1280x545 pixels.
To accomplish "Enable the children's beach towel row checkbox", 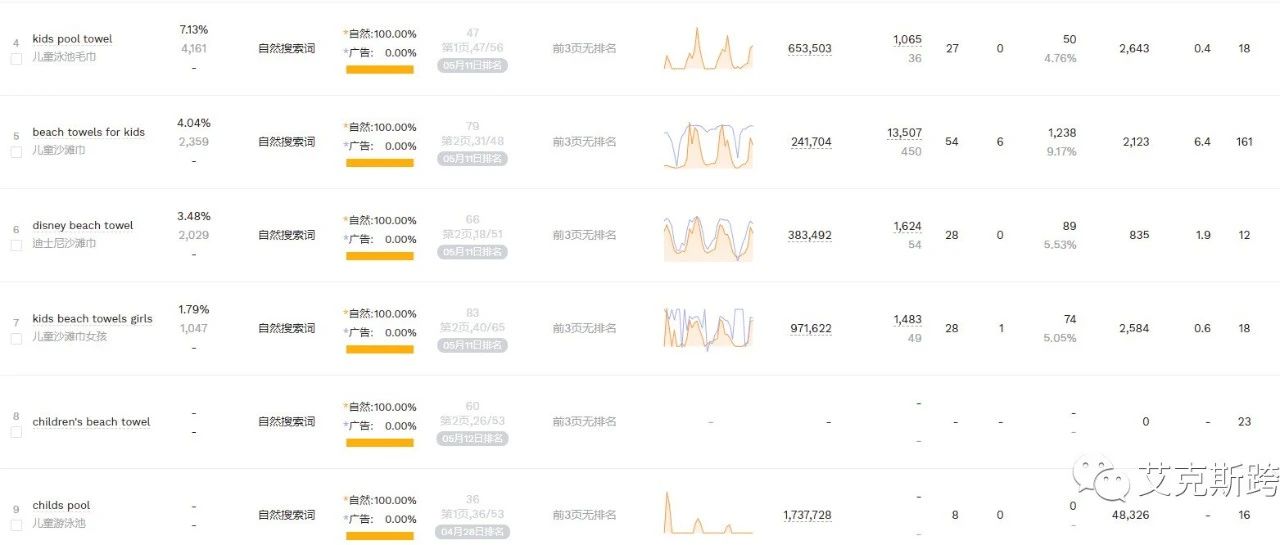I will click(x=16, y=432).
